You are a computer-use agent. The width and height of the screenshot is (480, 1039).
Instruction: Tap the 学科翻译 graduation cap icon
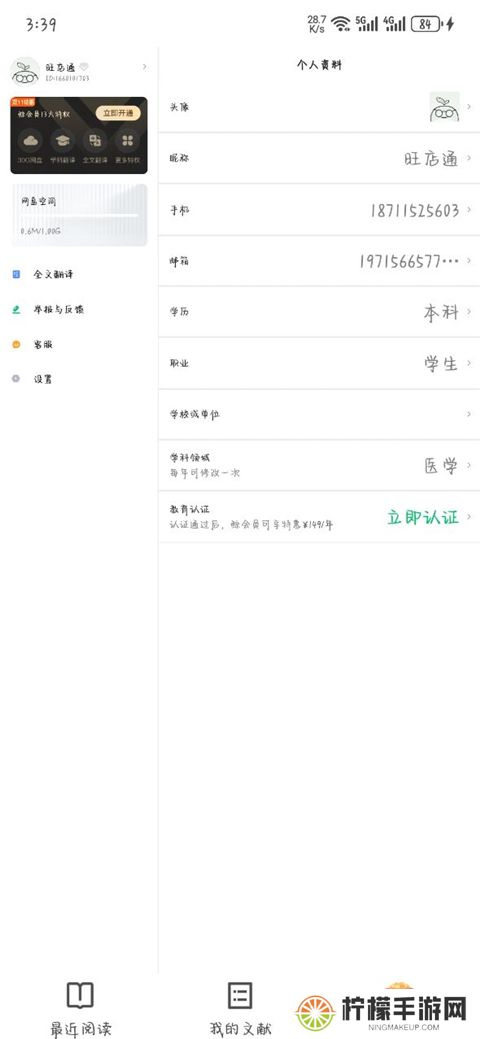(63, 140)
